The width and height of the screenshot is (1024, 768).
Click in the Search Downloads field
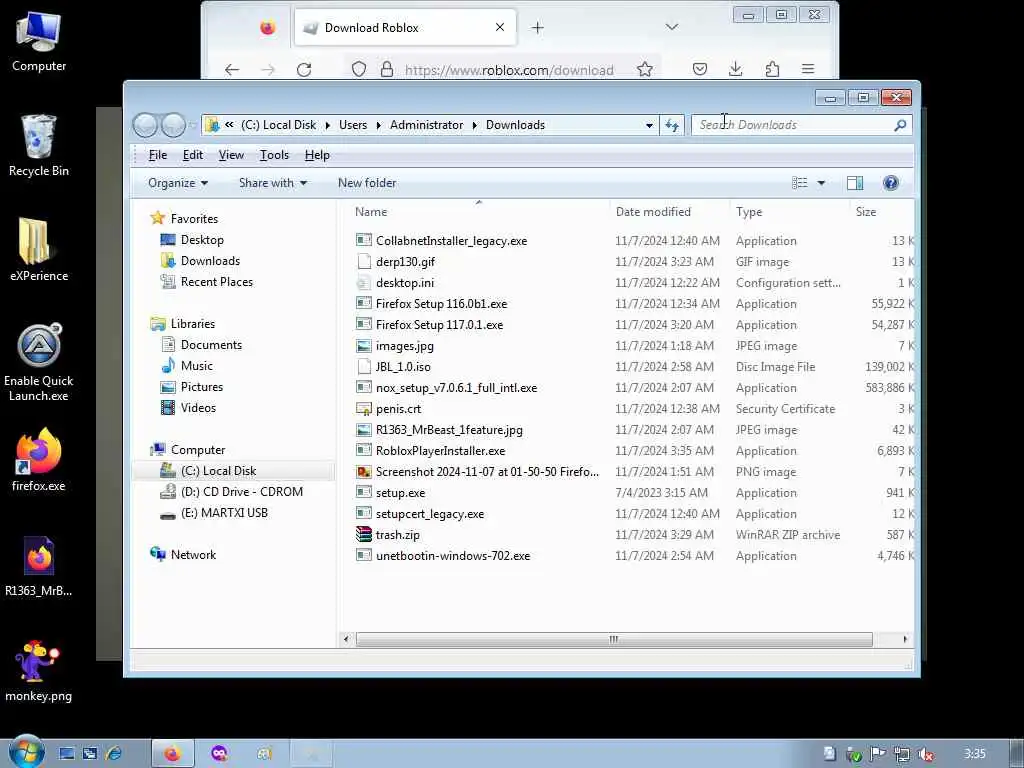click(792, 125)
